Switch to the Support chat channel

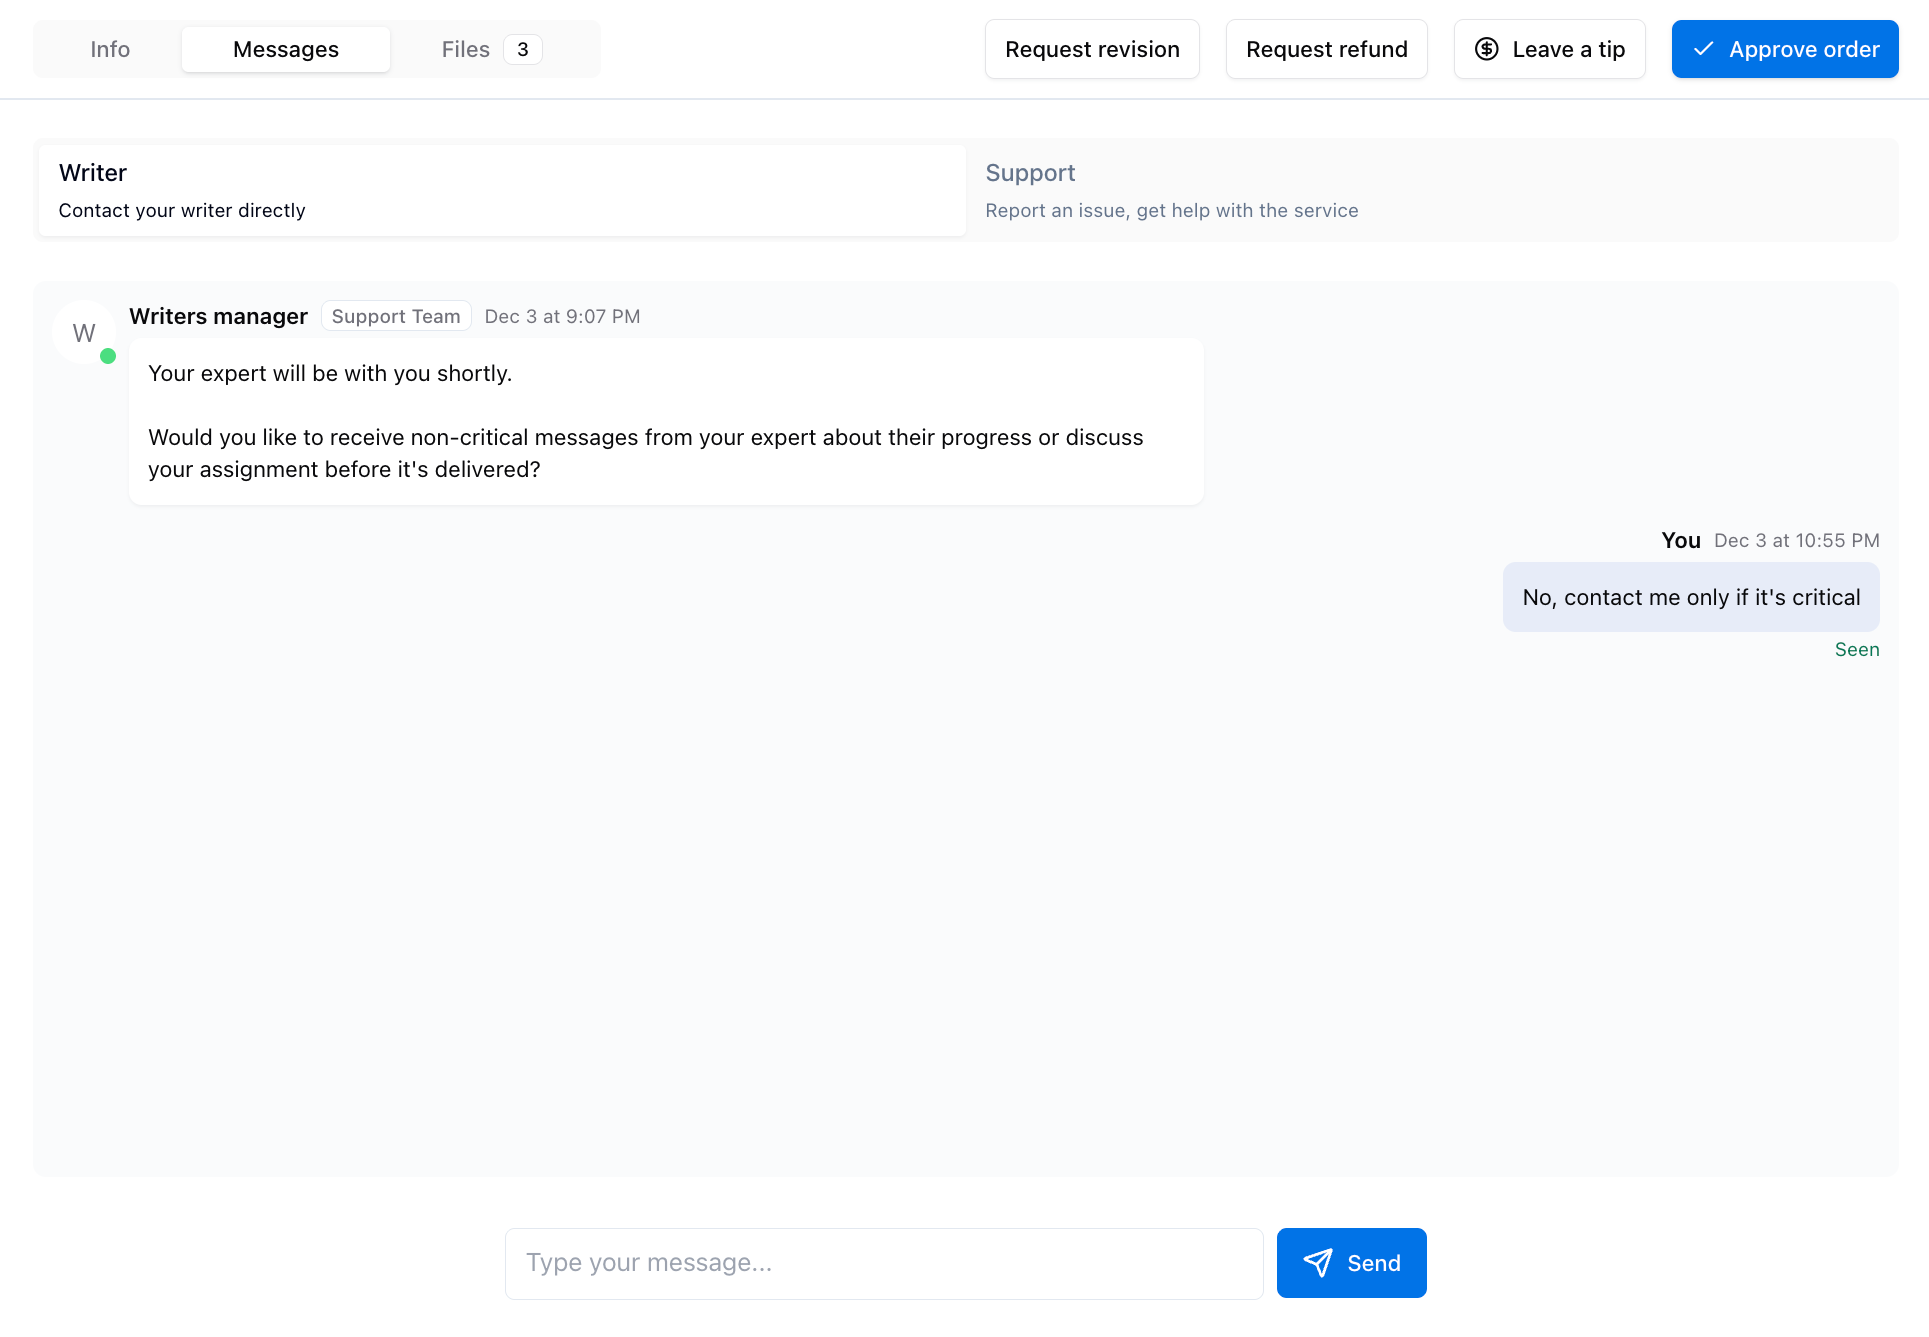[x=1430, y=190]
